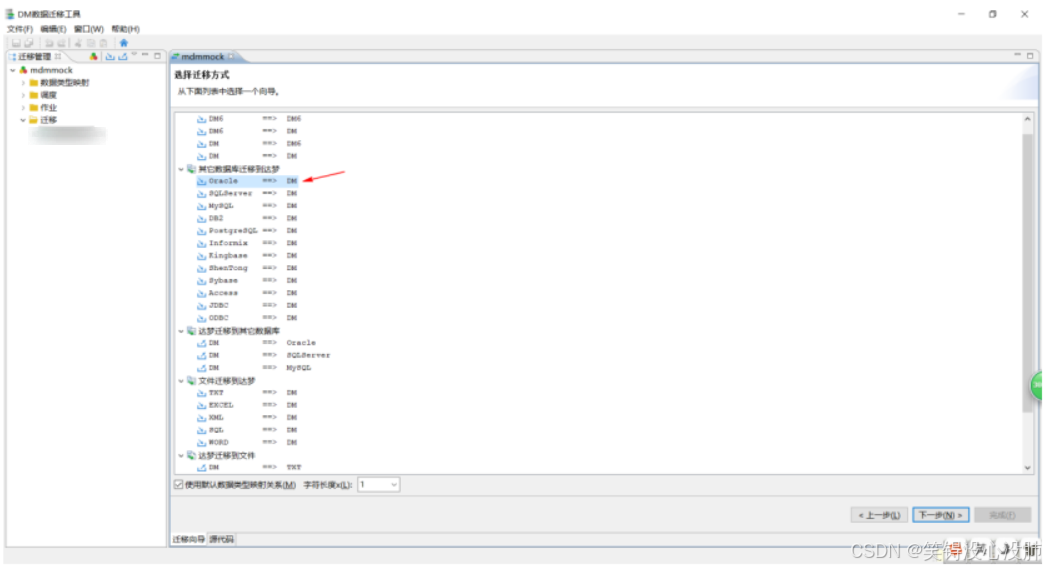Image resolution: width=1046 pixels, height=569 pixels.
Task: Select the WORD ==> DM row
Action: (247, 443)
